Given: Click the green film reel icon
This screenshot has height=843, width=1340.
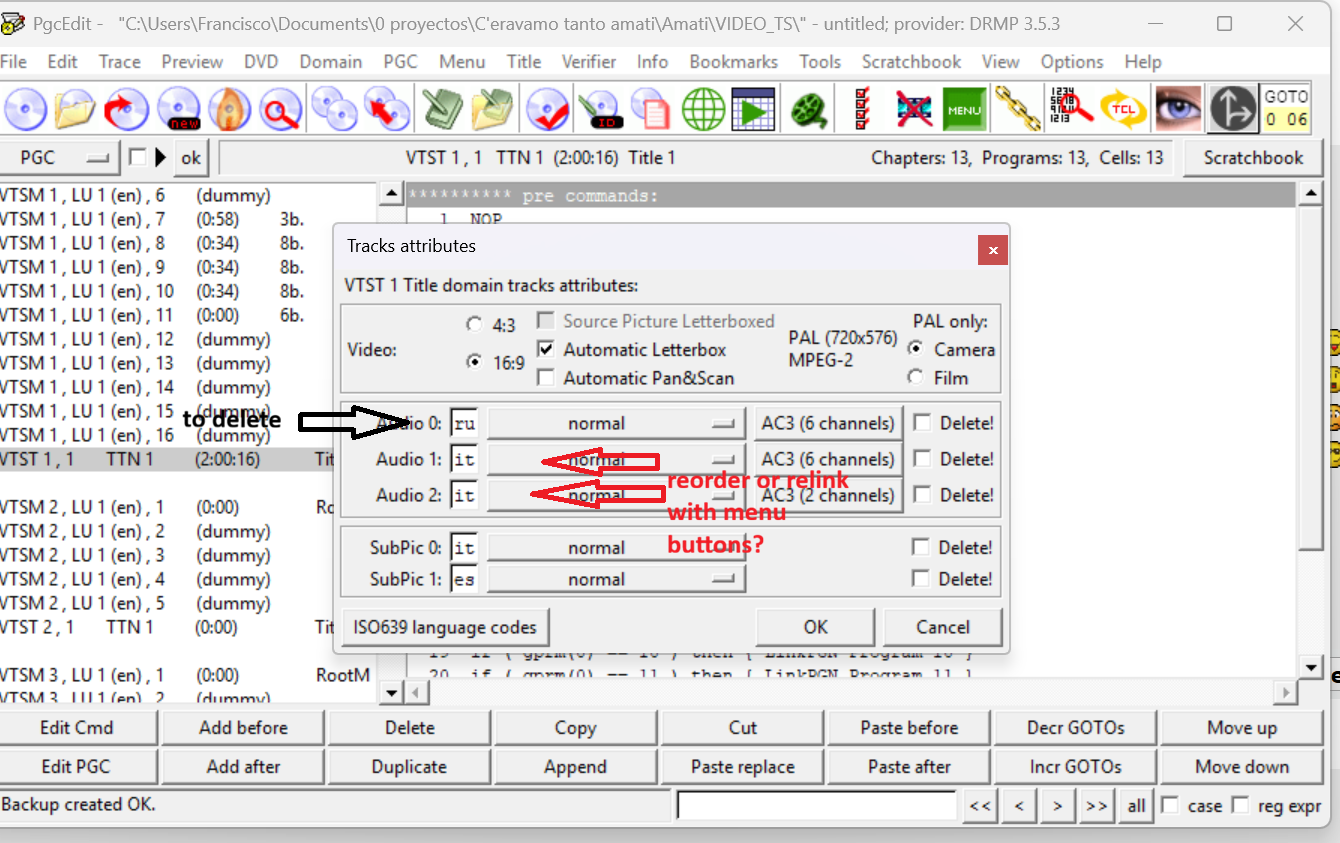Looking at the screenshot, I should point(809,109).
